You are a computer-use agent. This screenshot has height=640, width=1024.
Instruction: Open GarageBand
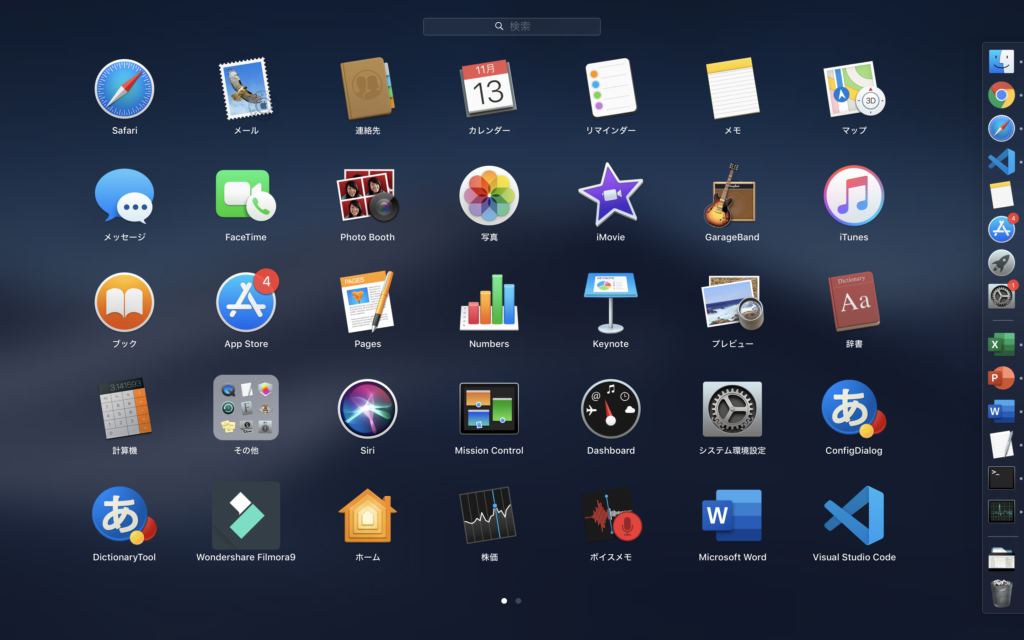click(x=732, y=195)
